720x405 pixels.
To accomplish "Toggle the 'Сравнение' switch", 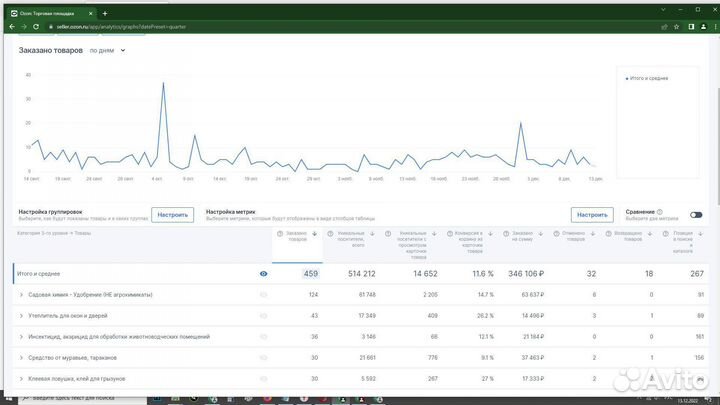I will click(x=696, y=215).
